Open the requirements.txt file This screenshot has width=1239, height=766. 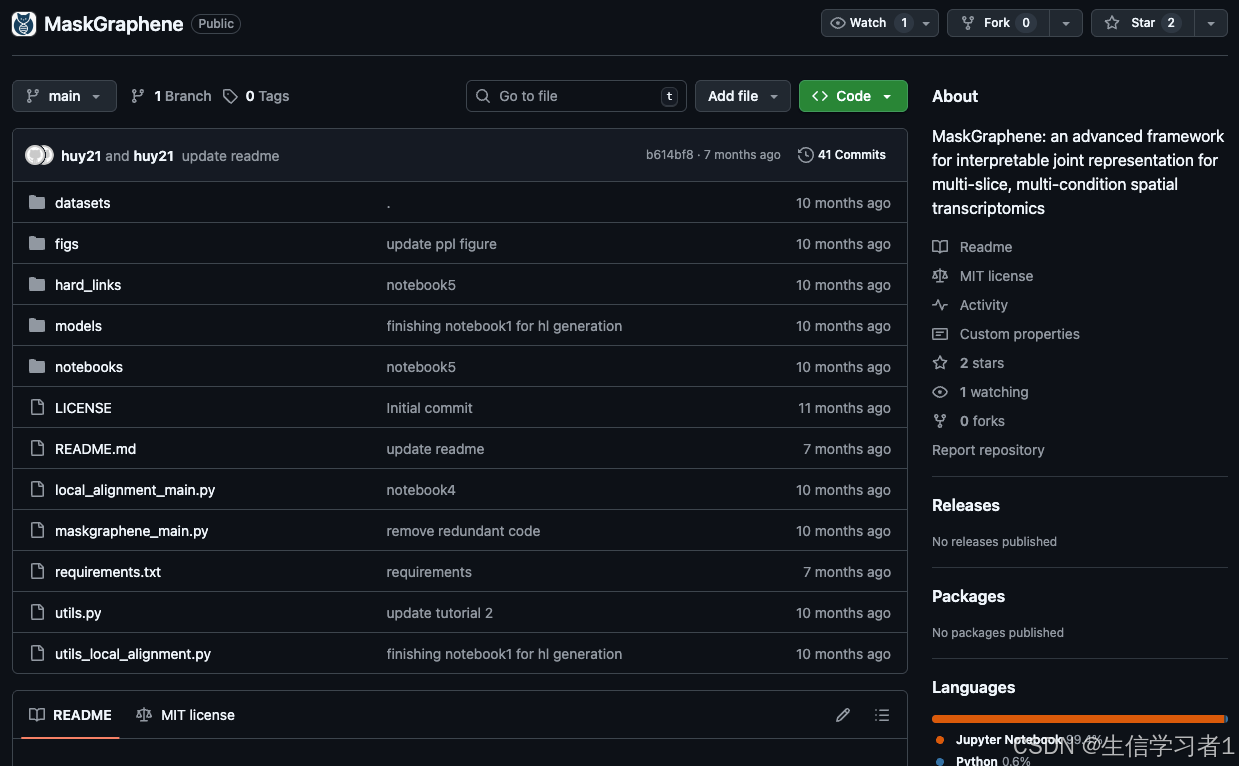(x=108, y=572)
